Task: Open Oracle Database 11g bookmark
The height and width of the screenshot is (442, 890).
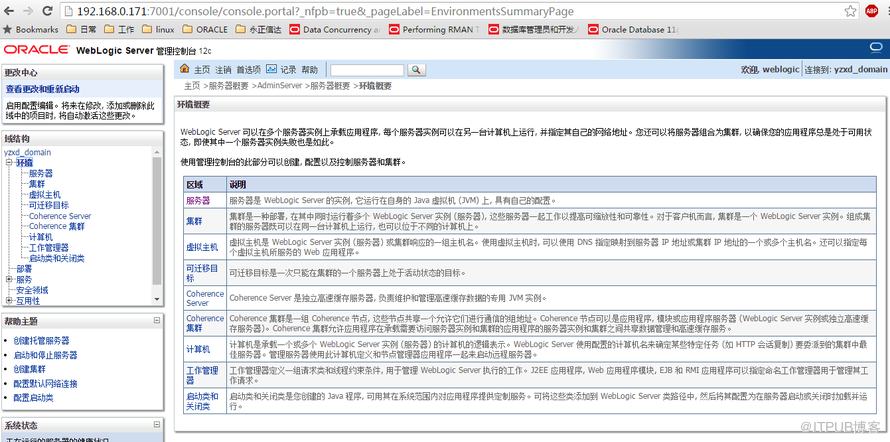Action: pos(633,30)
